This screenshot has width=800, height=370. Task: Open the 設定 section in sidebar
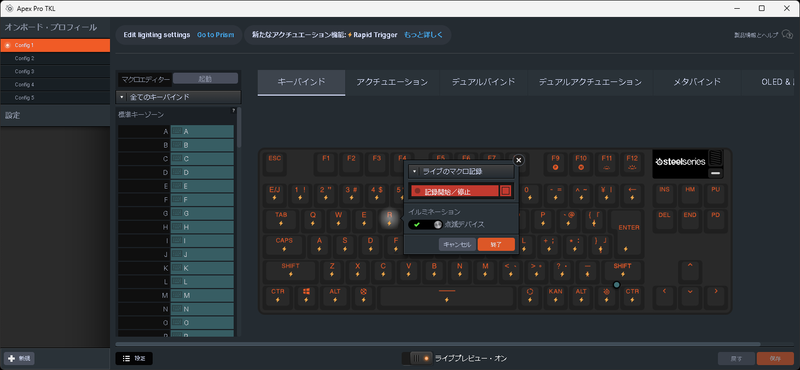[x=55, y=116]
